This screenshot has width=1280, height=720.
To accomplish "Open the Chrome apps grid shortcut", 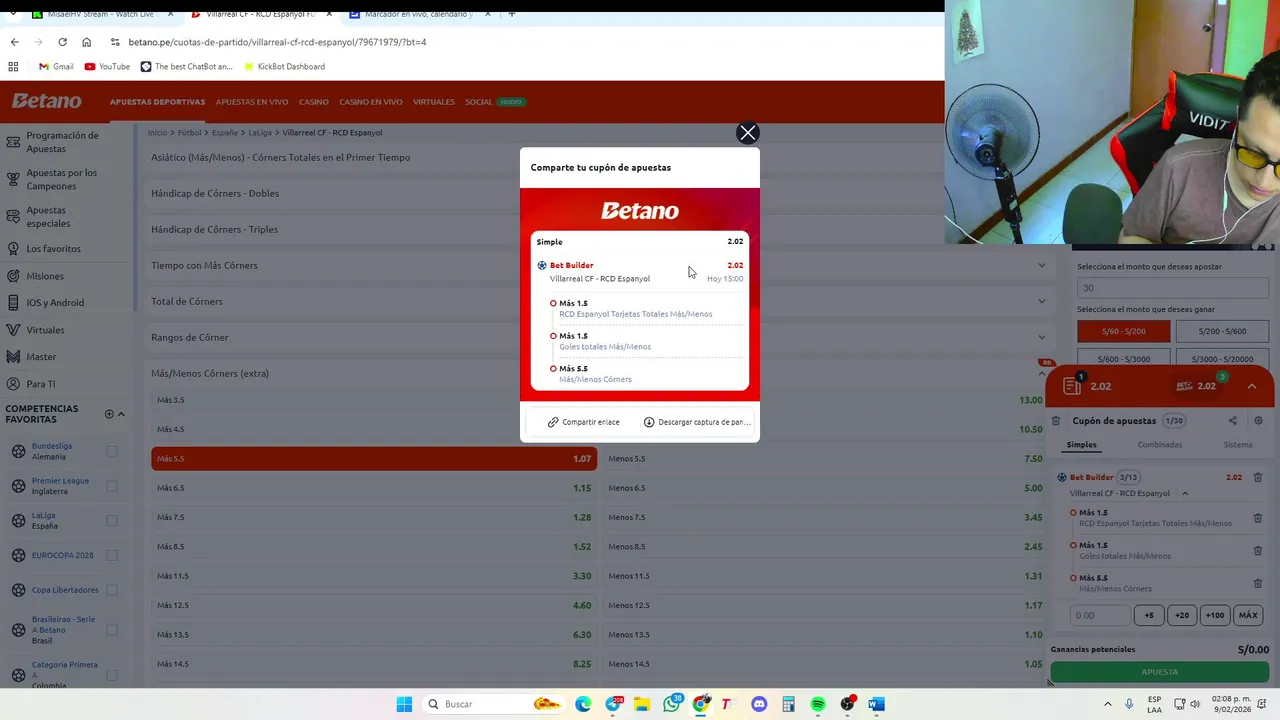I will (13, 67).
